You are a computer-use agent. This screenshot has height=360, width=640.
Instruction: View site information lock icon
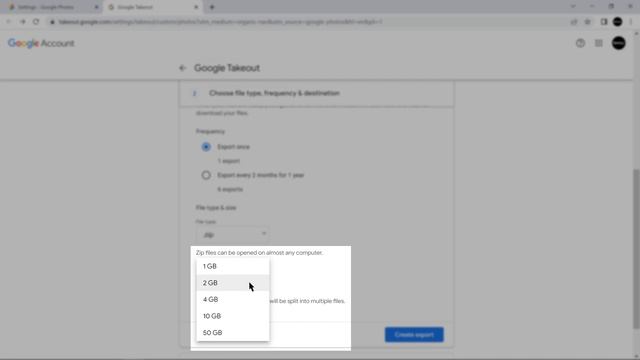click(52, 22)
